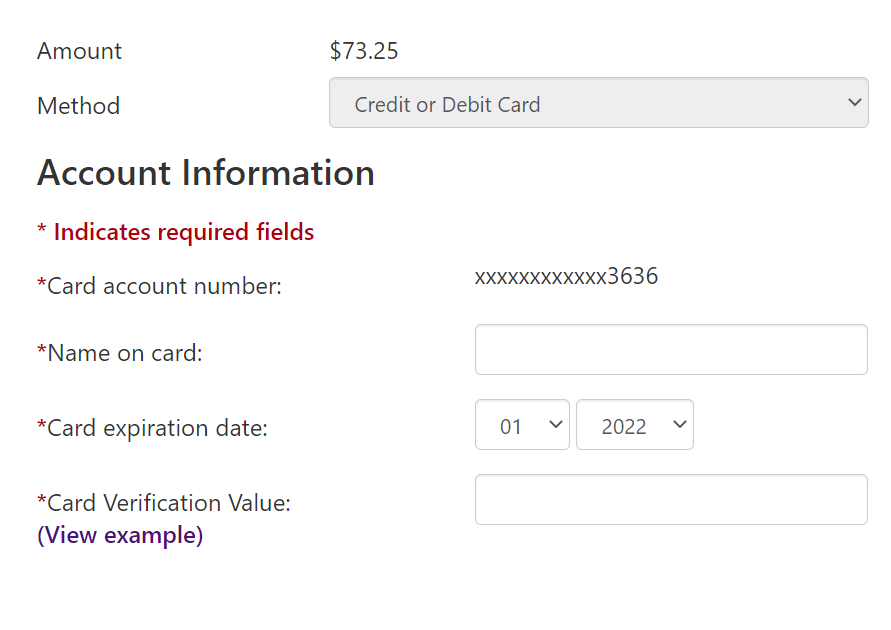This screenshot has width=891, height=630.
Task: Open the expiration year dropdown showing 2022
Action: click(x=635, y=424)
